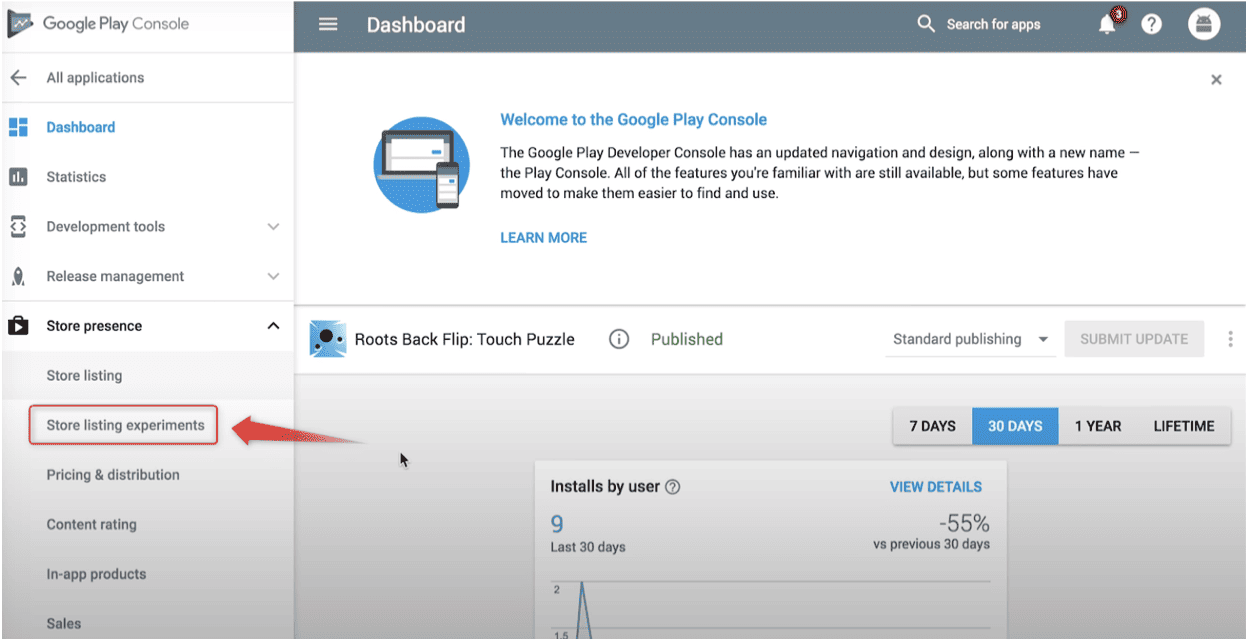
Task: Click the back arrow beside All applications
Action: click(x=18, y=77)
